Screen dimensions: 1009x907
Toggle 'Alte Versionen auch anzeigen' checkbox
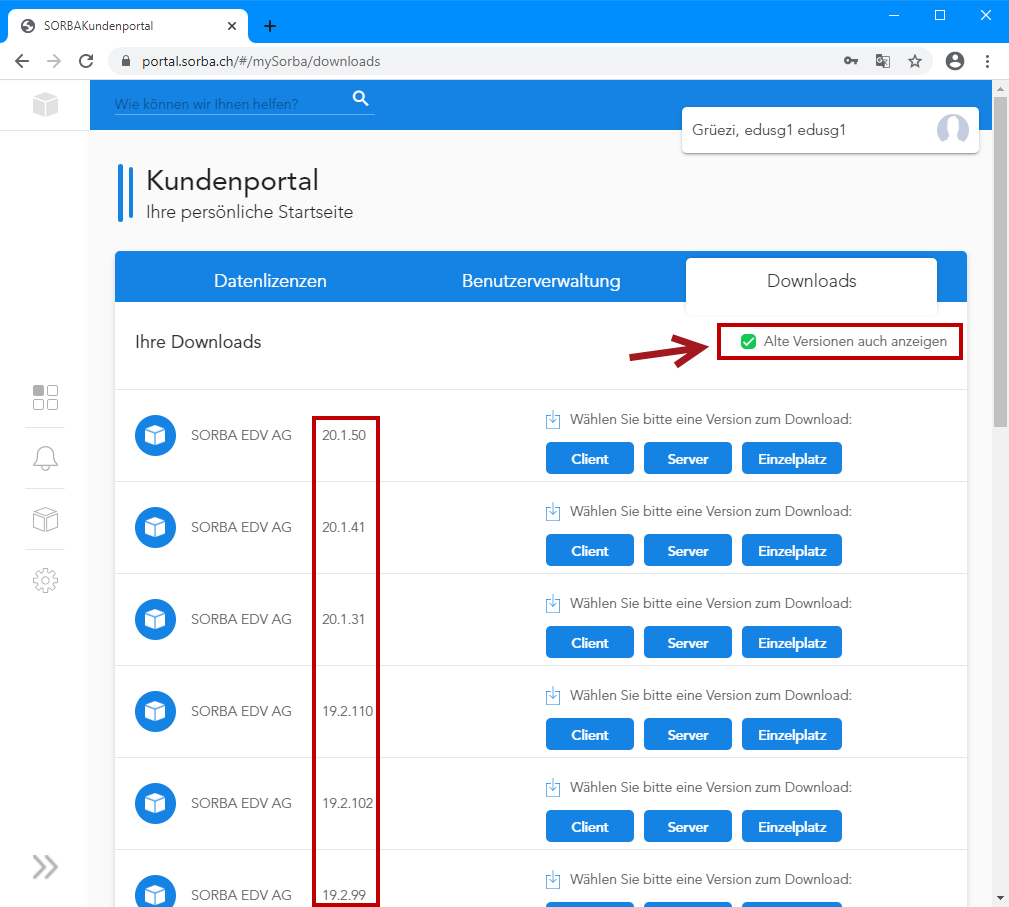coord(748,342)
